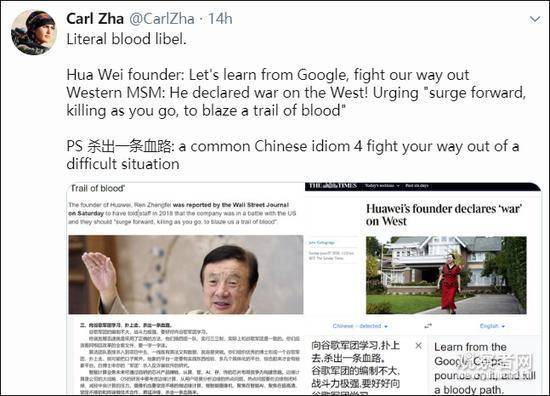The image size is (550, 396).
Task: Open the tweet options chevron menu
Action: tap(535, 19)
